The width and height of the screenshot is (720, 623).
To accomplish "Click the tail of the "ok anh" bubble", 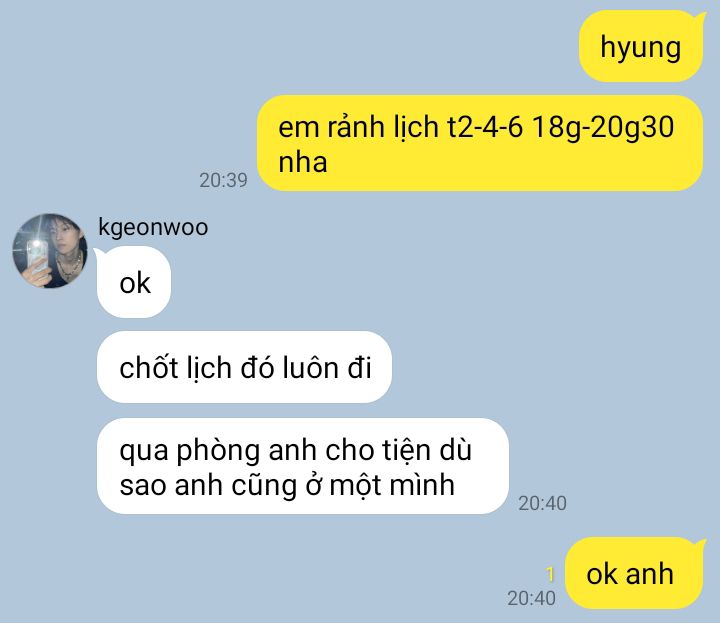I will pyautogui.click(x=699, y=545).
